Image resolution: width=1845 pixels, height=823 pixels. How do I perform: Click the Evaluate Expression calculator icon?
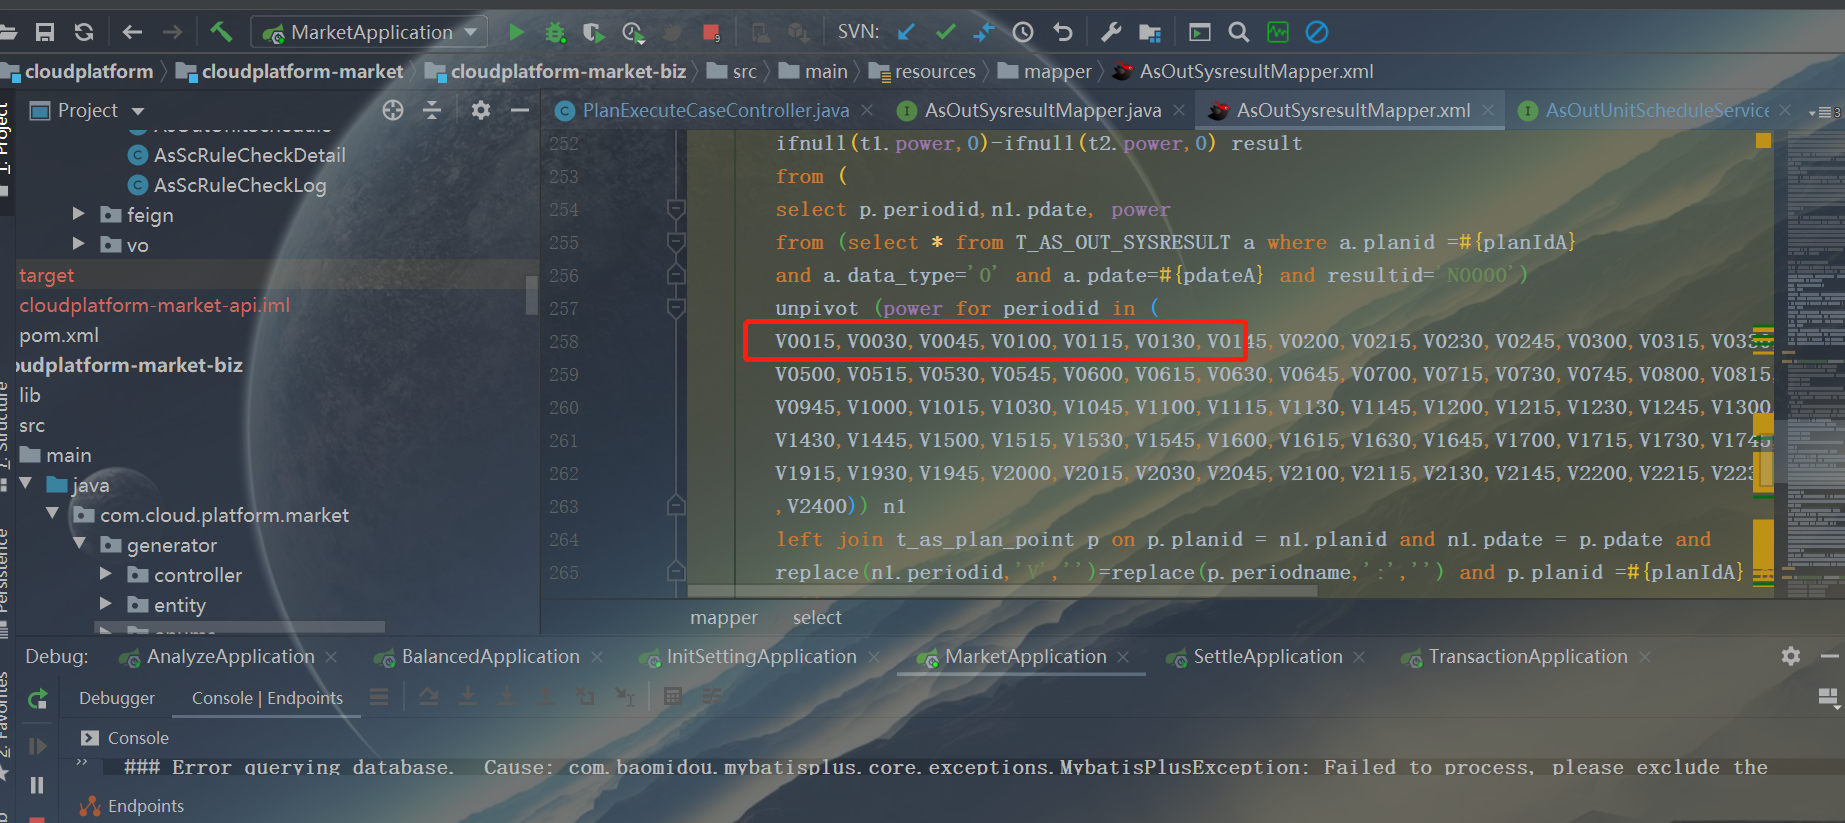coord(673,697)
